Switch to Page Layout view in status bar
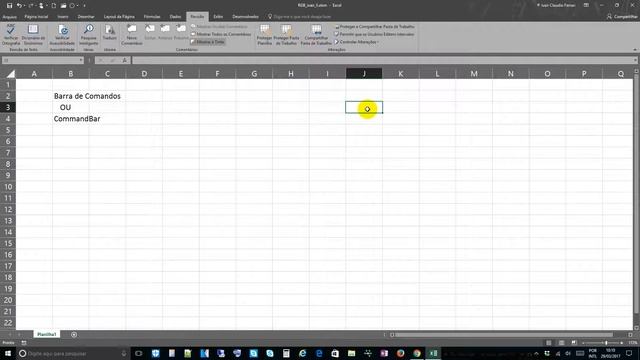The image size is (640, 360). [562, 343]
